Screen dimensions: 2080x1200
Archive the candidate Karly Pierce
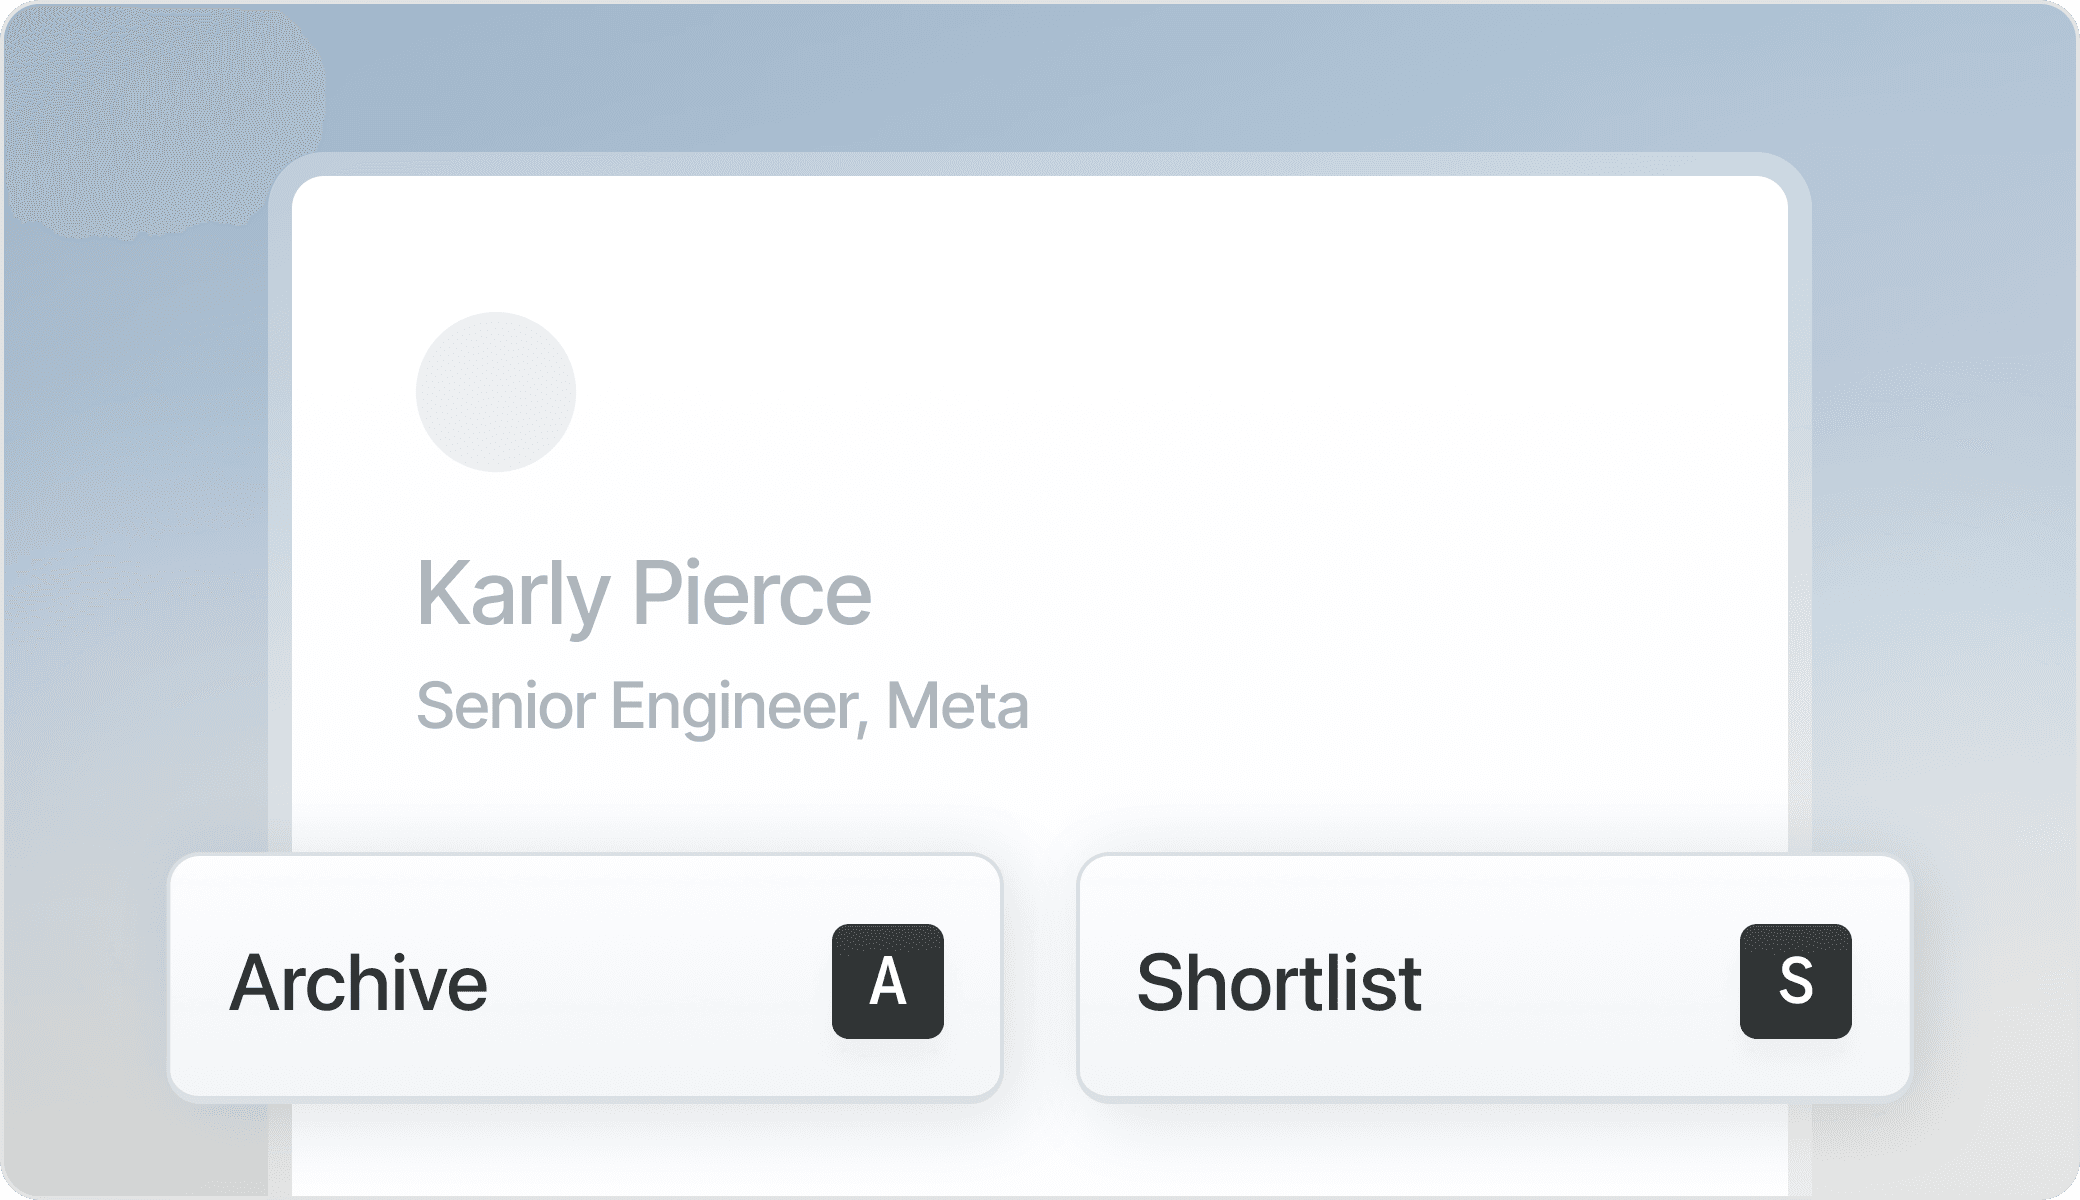(x=358, y=982)
